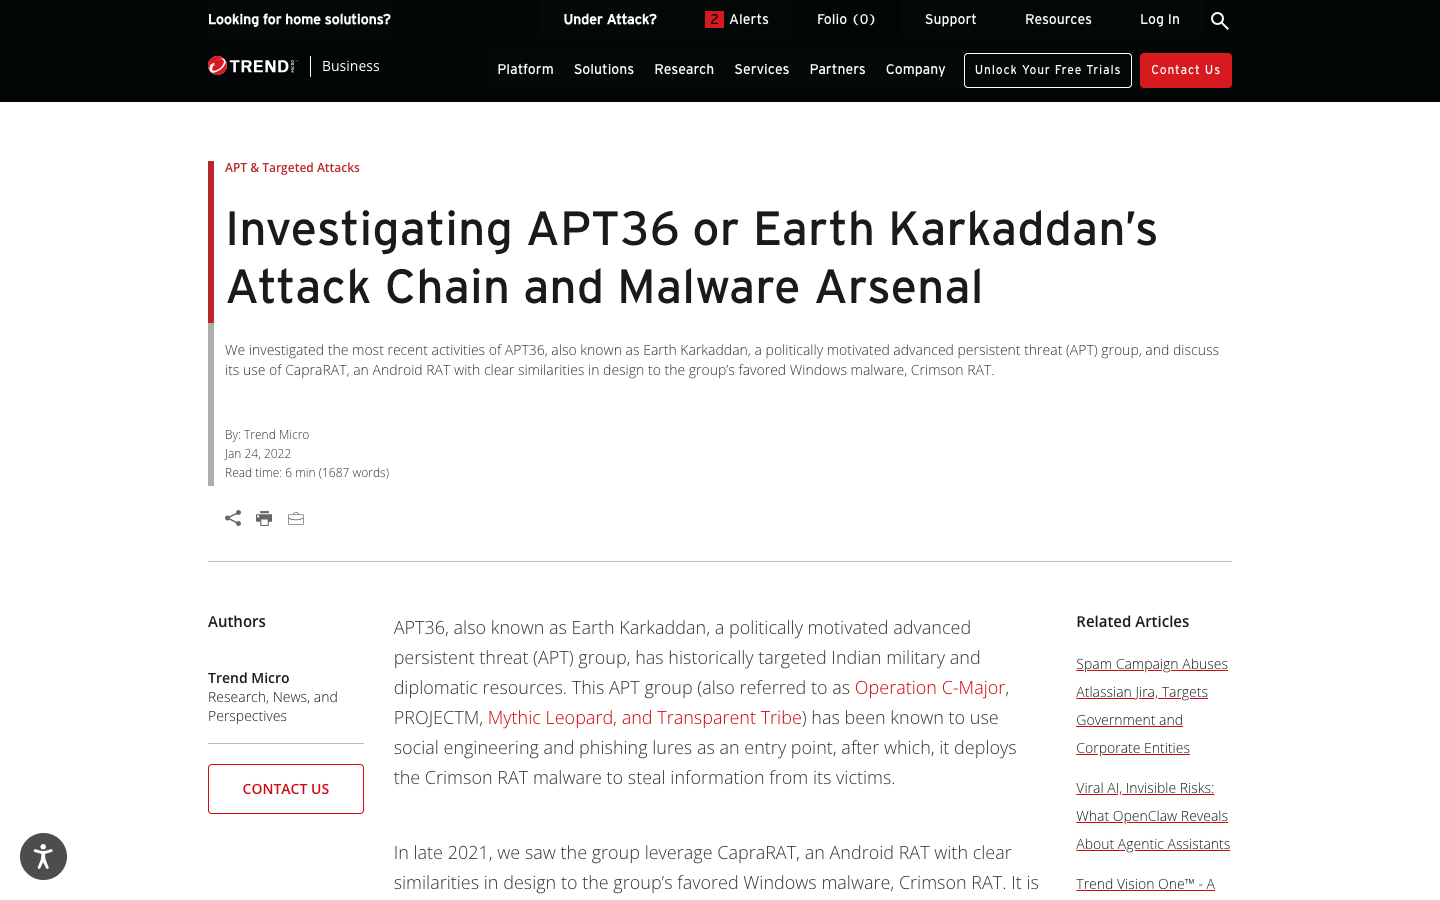This screenshot has height=900, width=1440.
Task: Expand the Company navigation menu
Action: point(915,70)
